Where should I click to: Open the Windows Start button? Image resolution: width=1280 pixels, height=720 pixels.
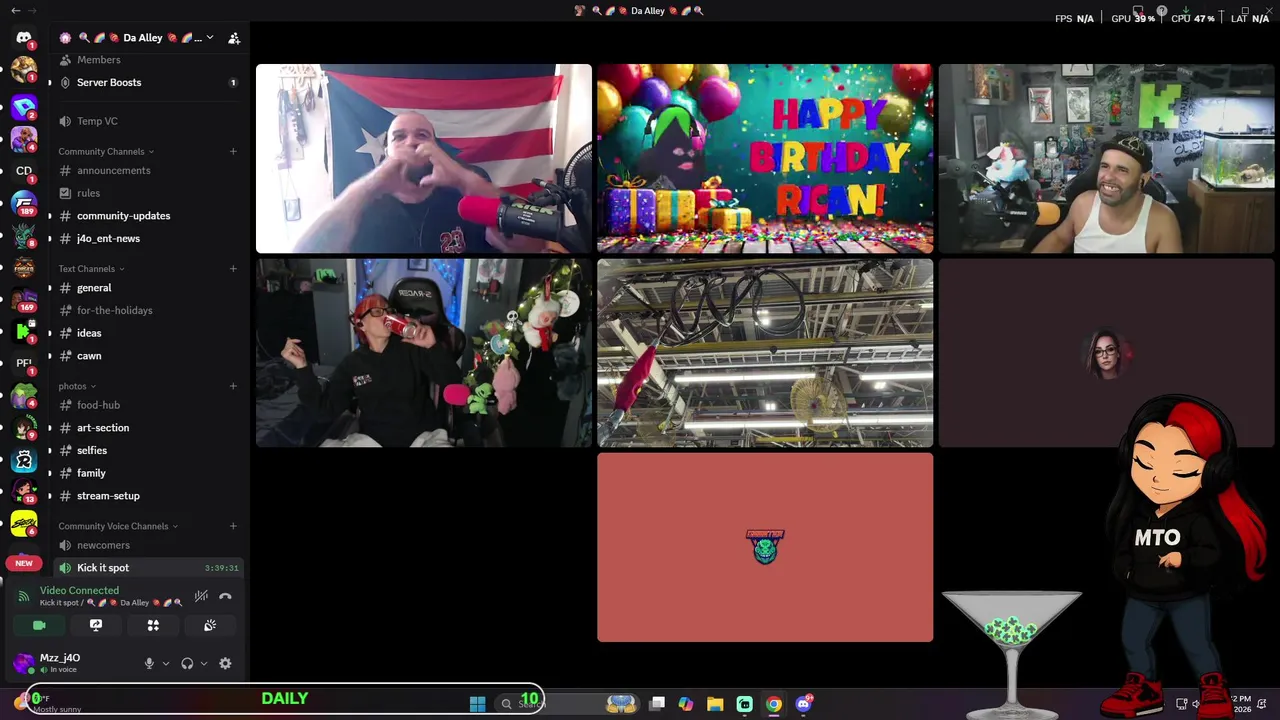coord(477,704)
